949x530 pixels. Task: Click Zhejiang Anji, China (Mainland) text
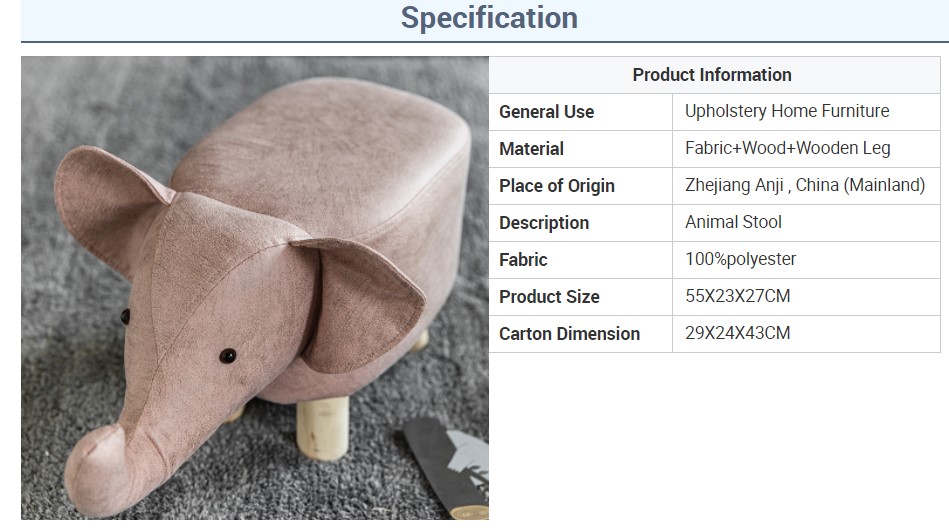[805, 185]
